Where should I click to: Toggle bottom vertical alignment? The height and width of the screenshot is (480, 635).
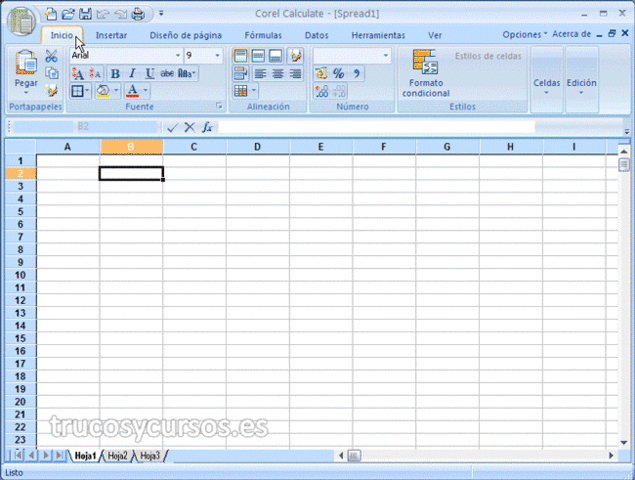tap(275, 56)
